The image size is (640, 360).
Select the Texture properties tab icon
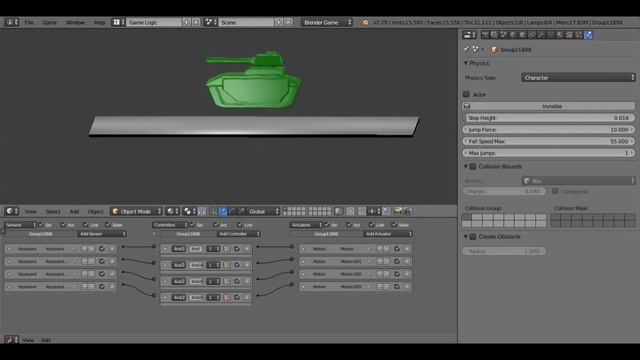click(569, 35)
